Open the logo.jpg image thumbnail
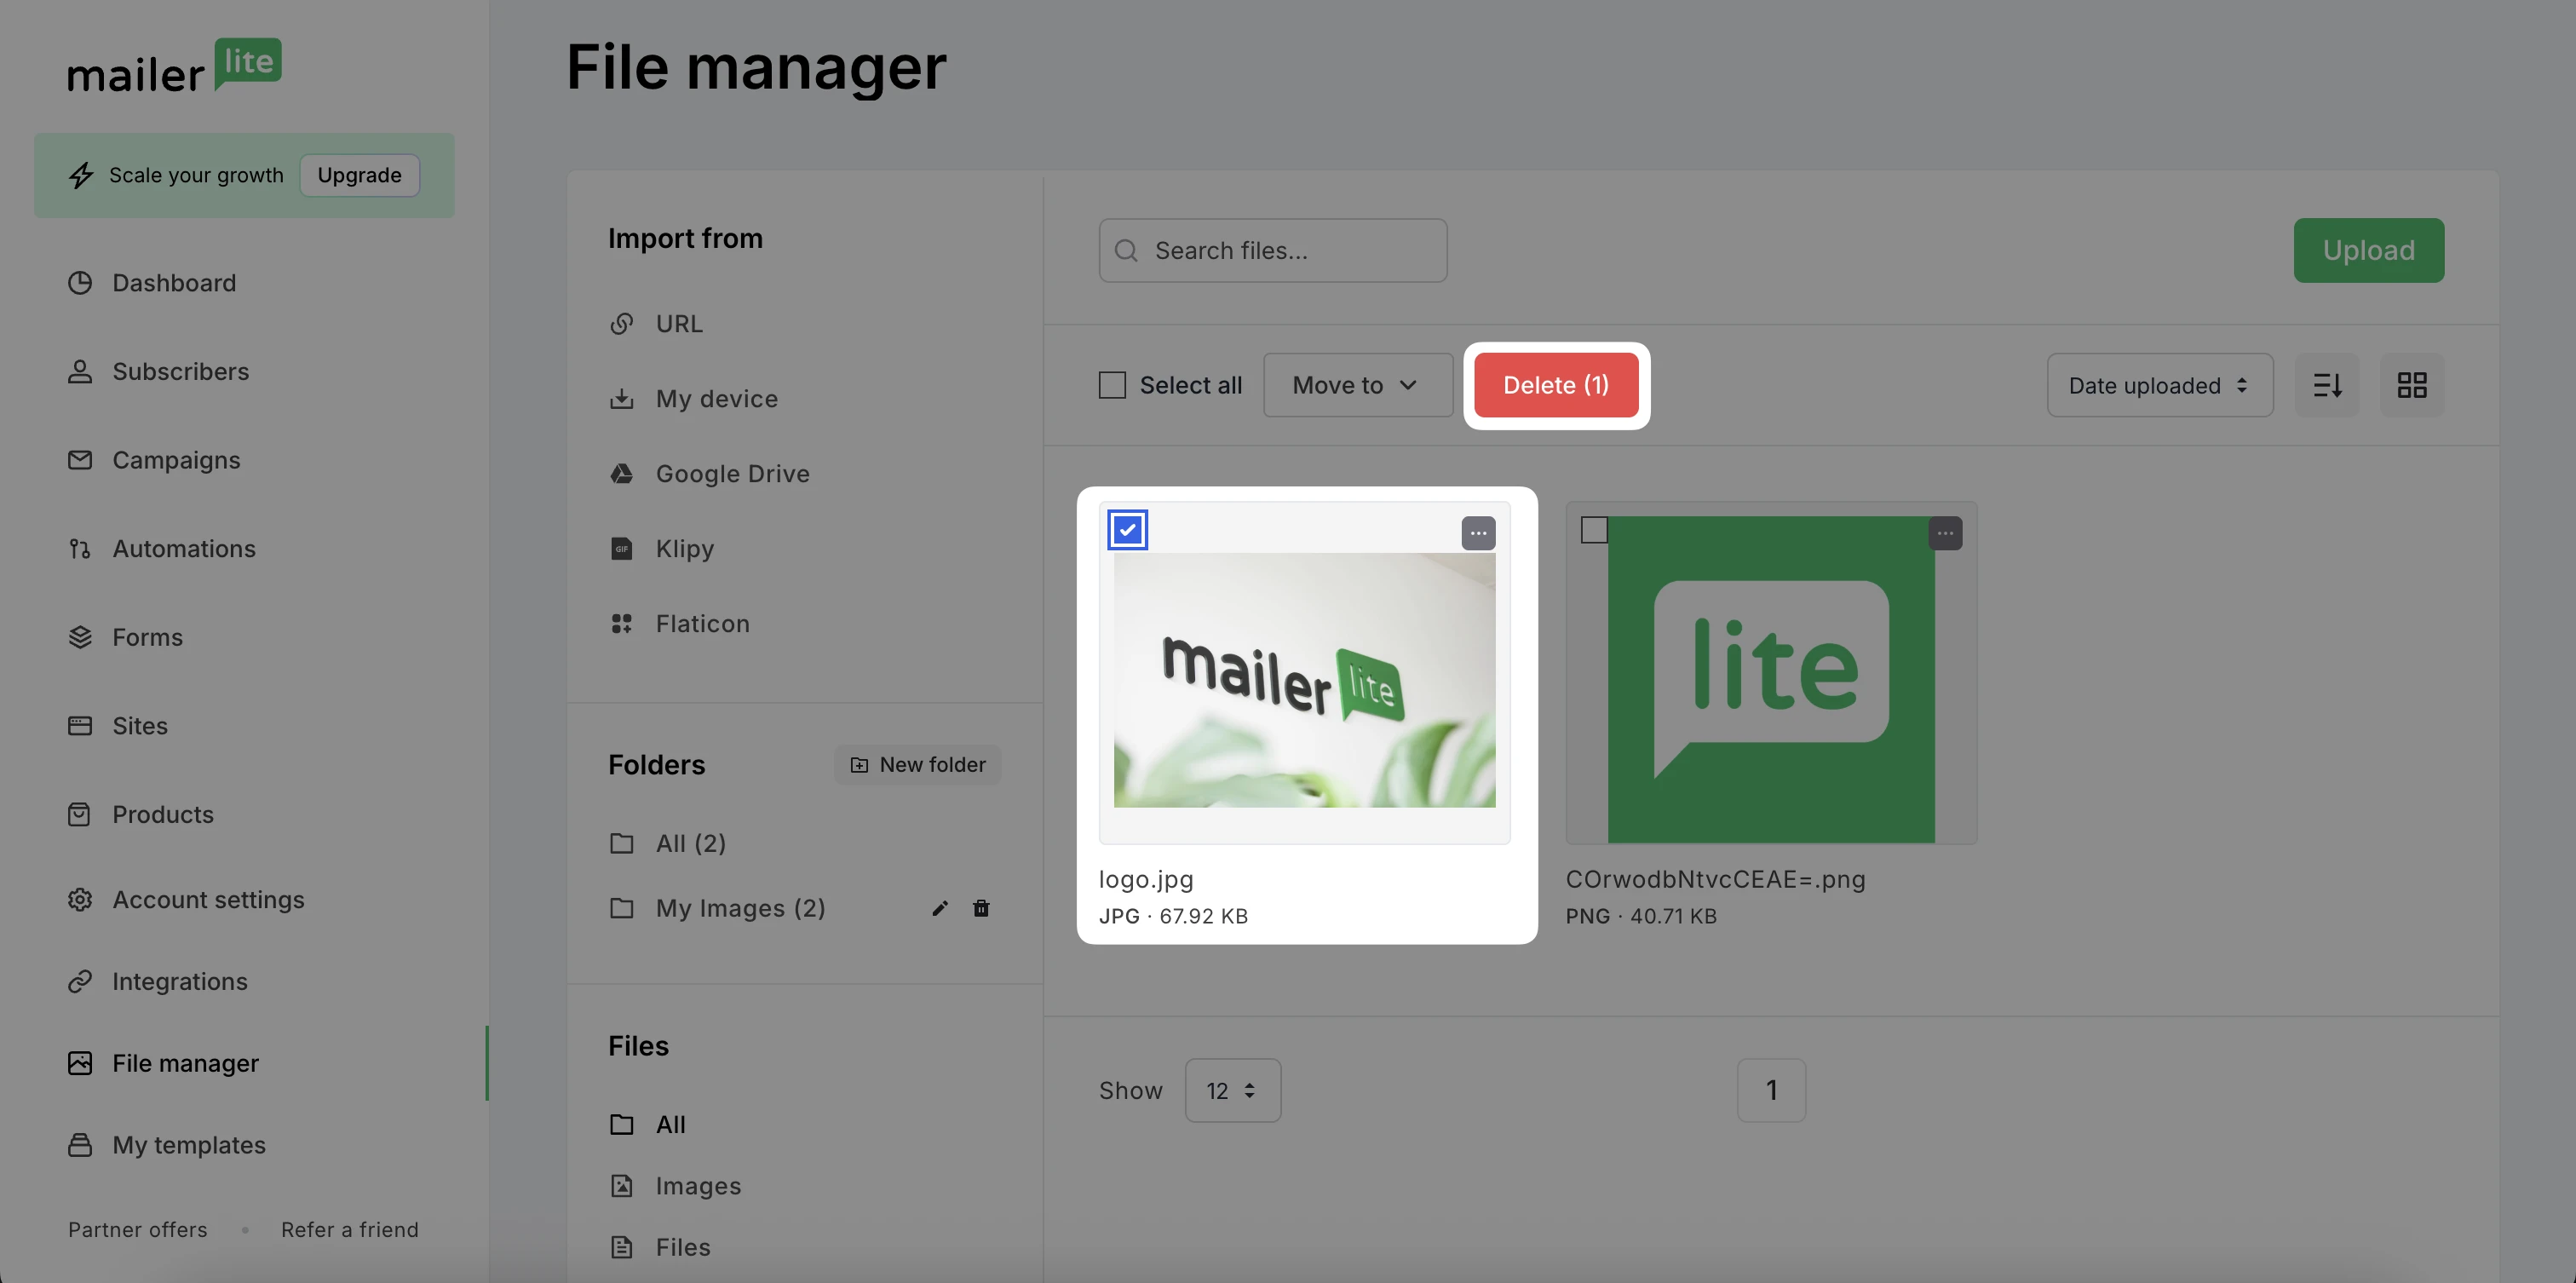The image size is (2576, 1283). click(x=1305, y=680)
